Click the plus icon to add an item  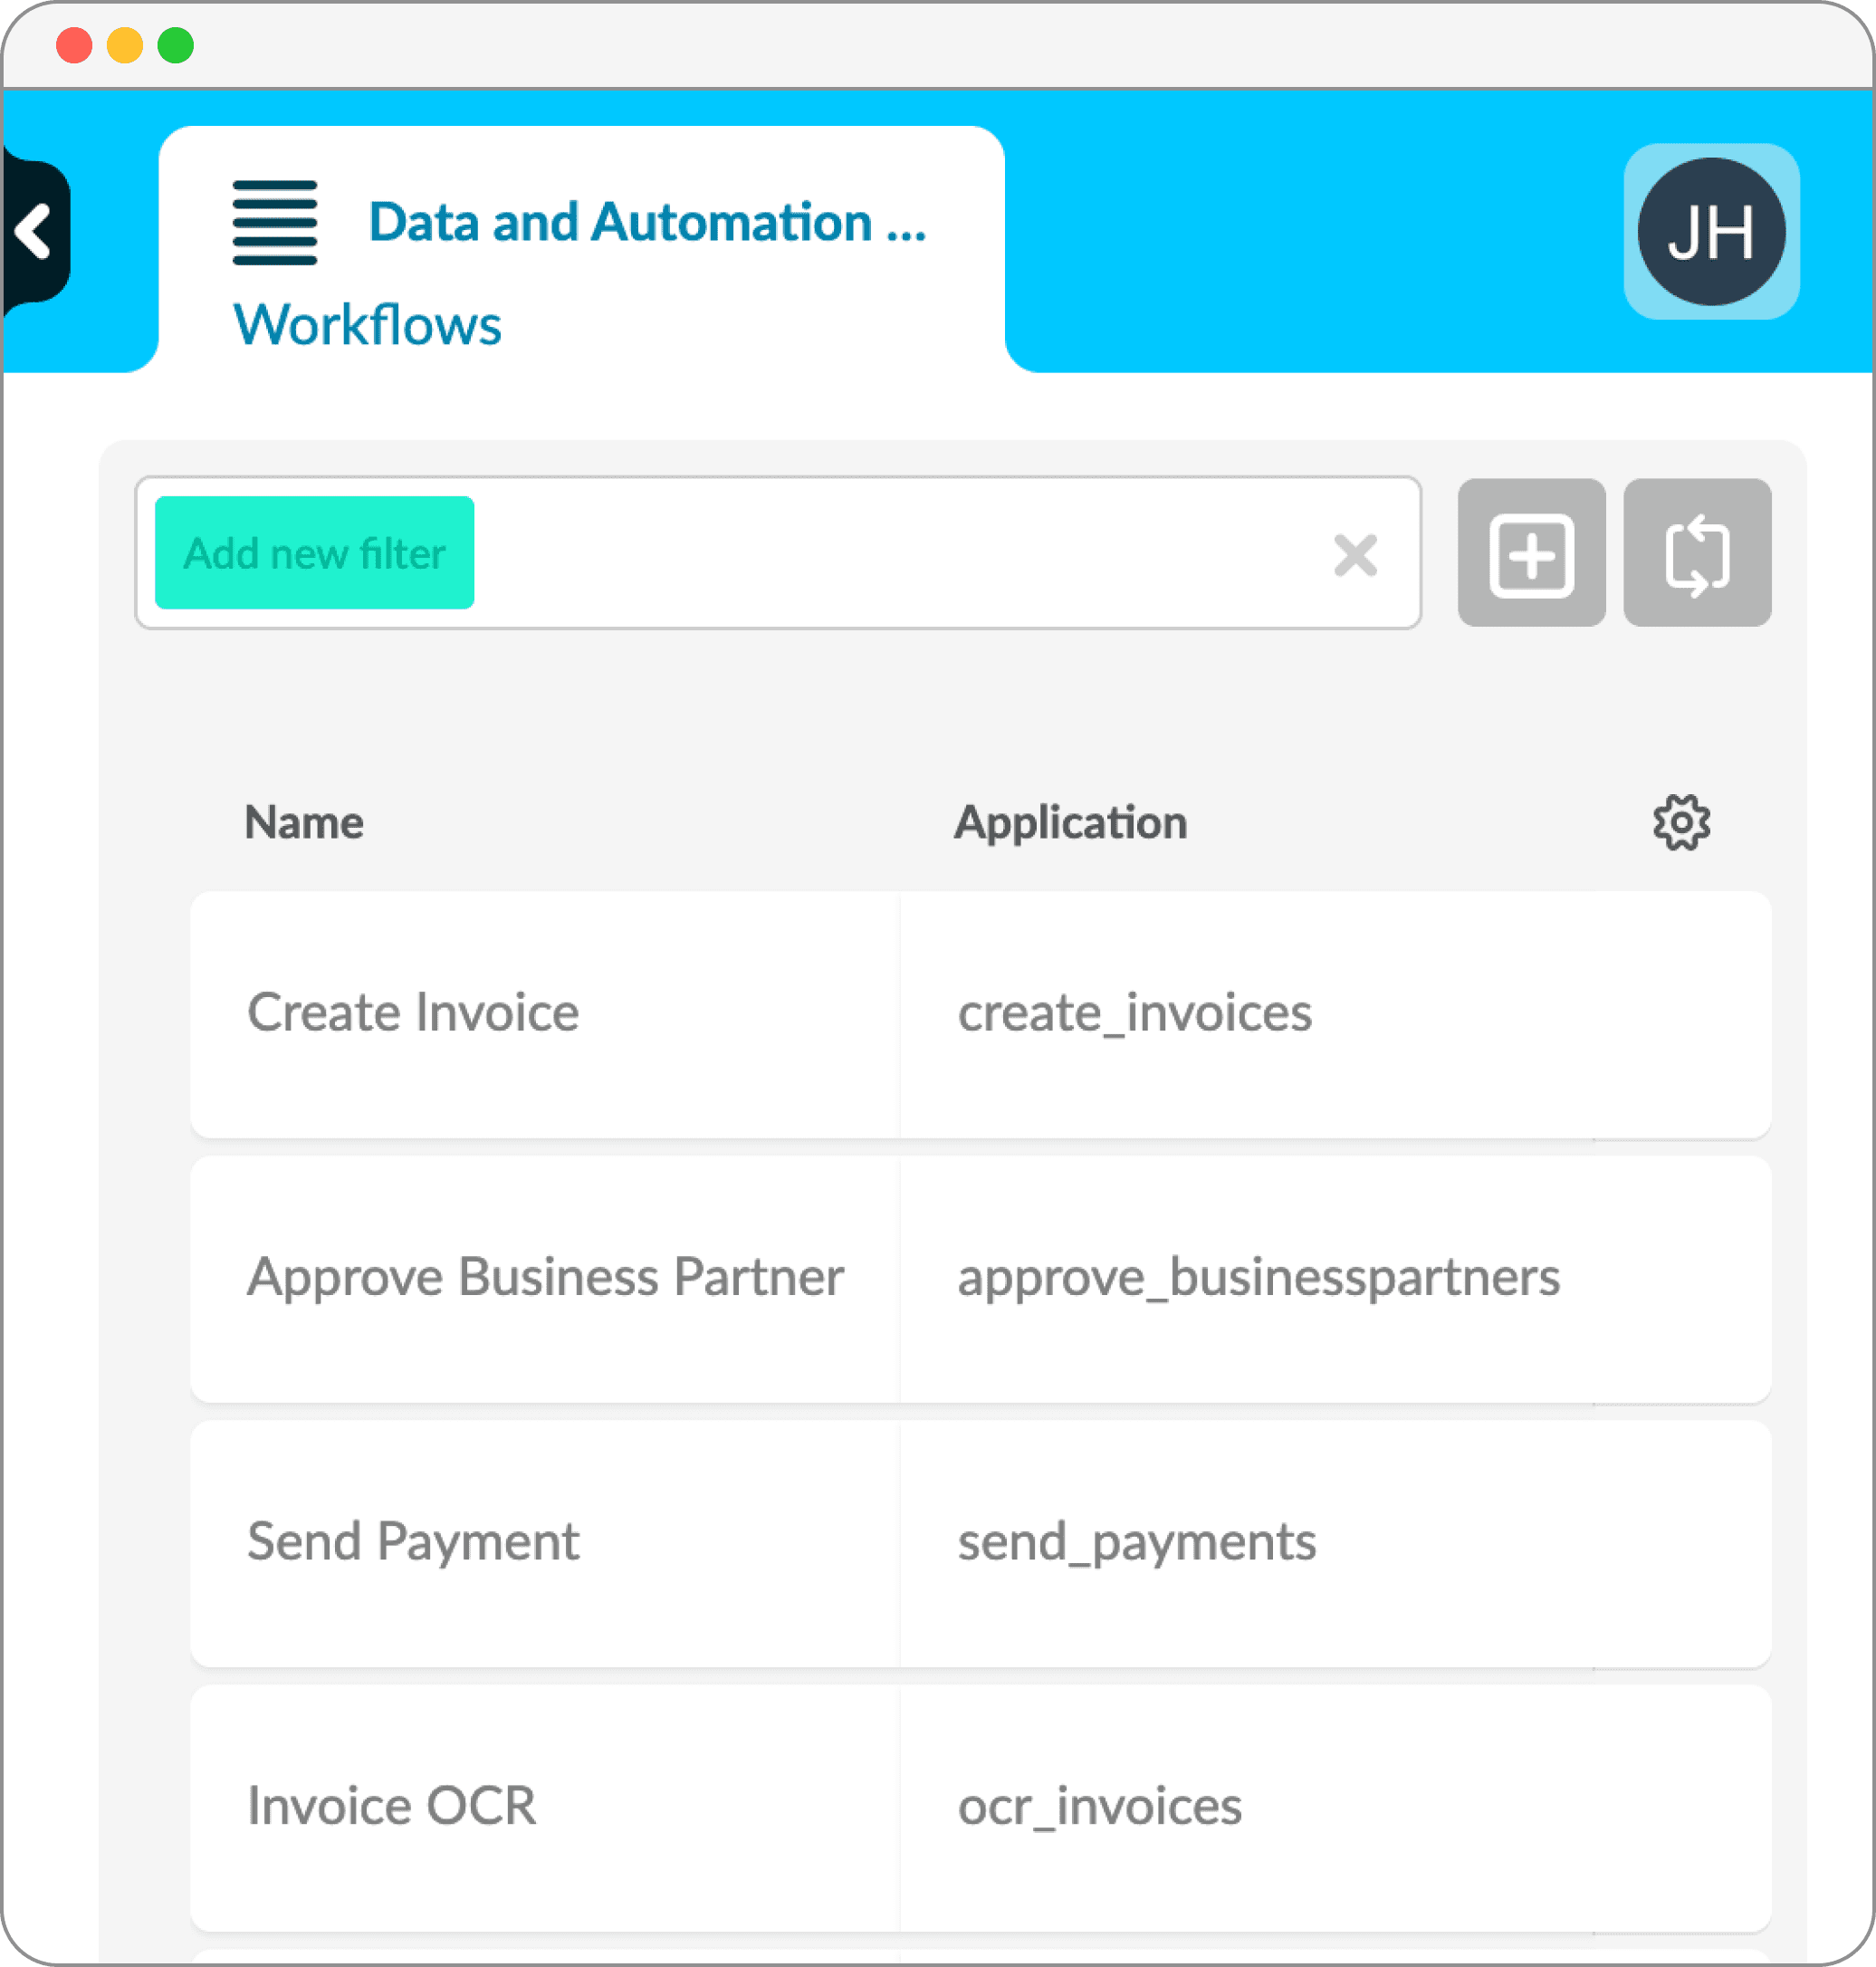point(1531,554)
